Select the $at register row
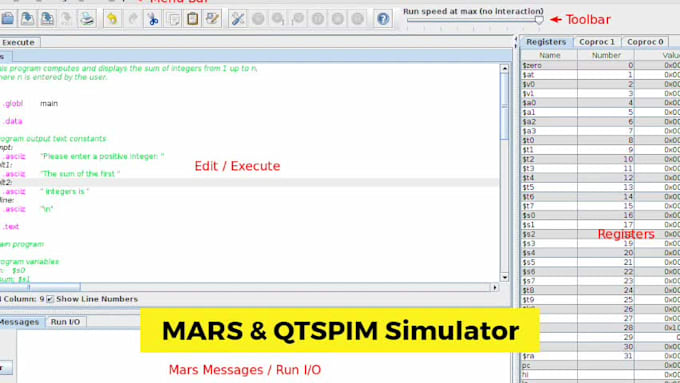The width and height of the screenshot is (680, 383). click(x=601, y=75)
